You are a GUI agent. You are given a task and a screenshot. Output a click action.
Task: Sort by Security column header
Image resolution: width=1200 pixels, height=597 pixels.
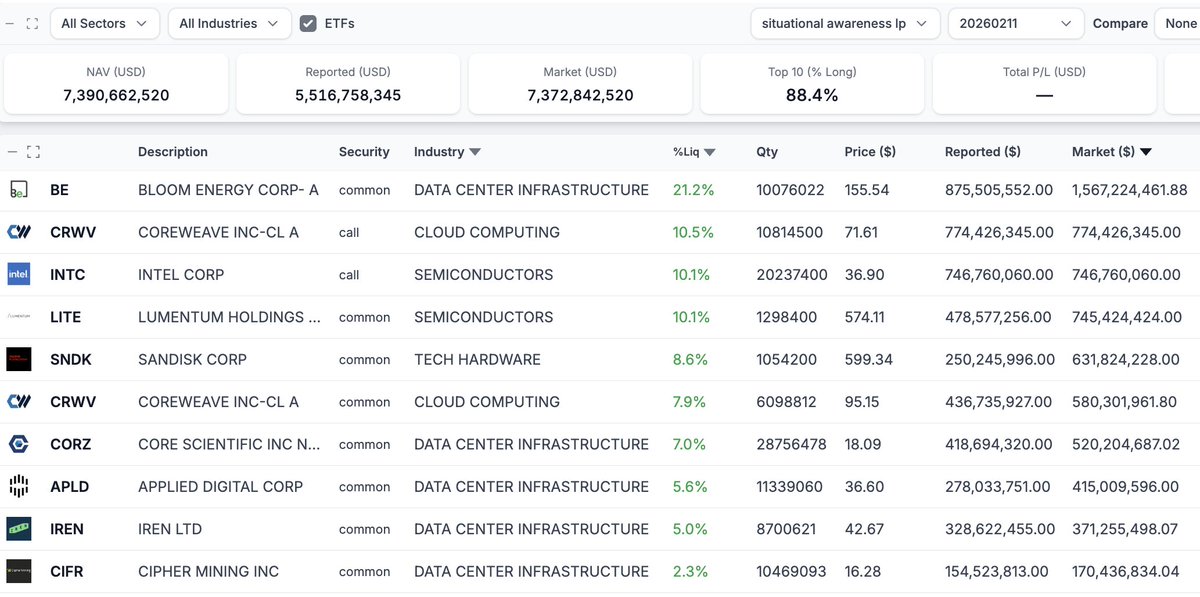pyautogui.click(x=364, y=152)
